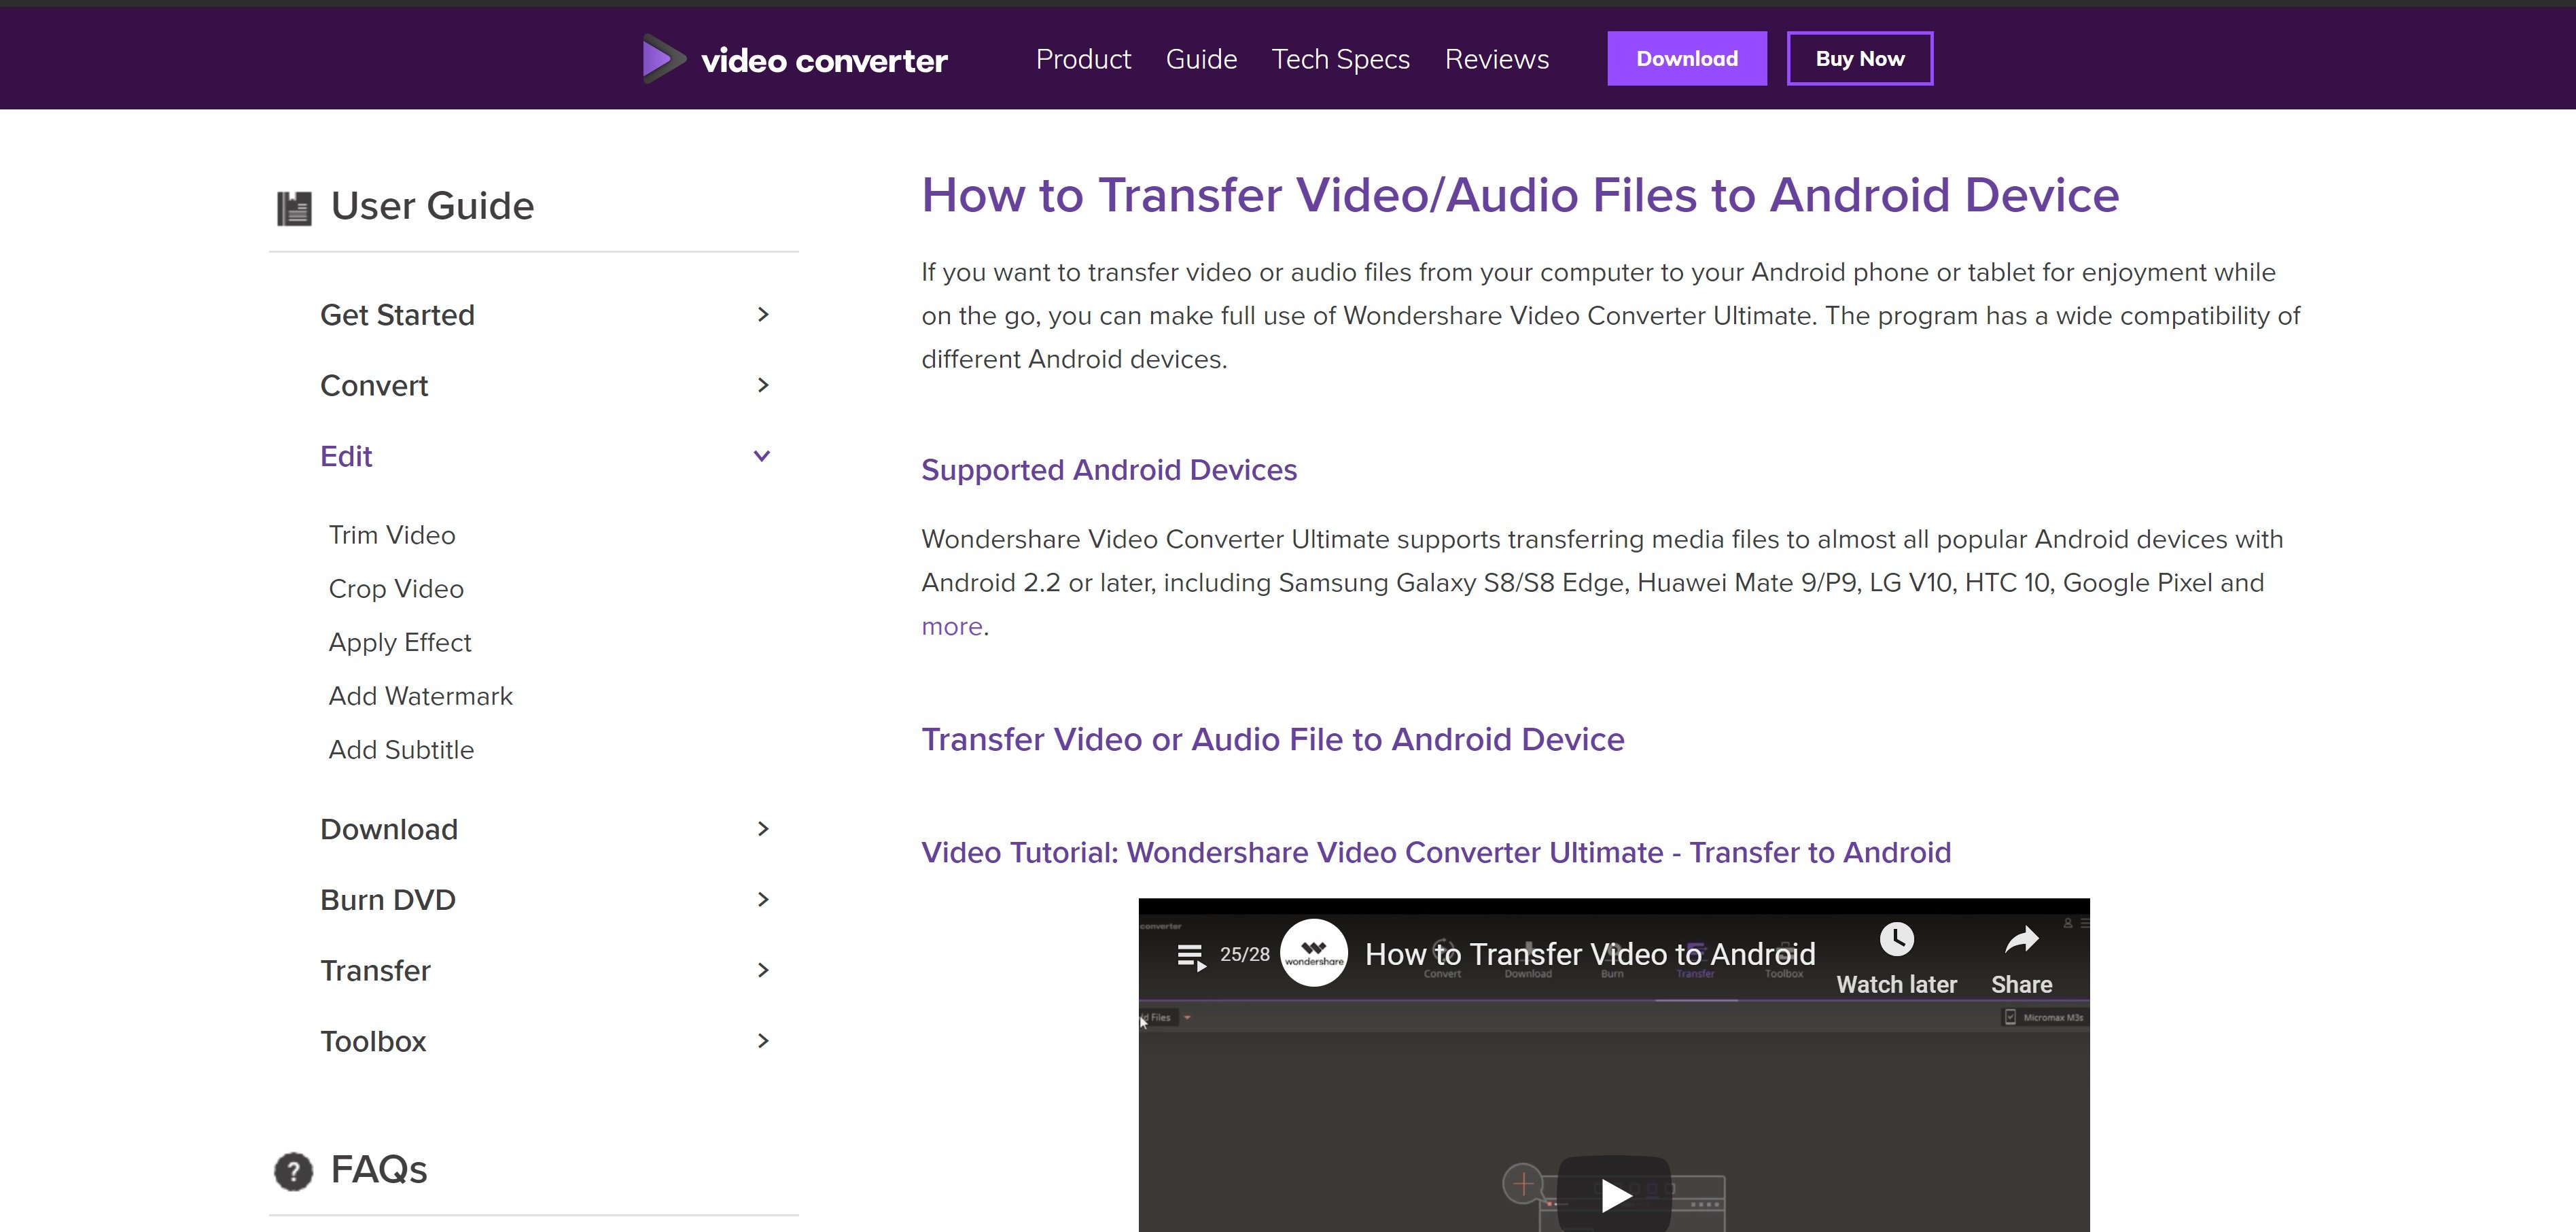Click the 'Video Tutorial: Wondershare Video Converter Ultimate' heading
Screen dimensions: 2576x1232
pyautogui.click(x=1436, y=852)
